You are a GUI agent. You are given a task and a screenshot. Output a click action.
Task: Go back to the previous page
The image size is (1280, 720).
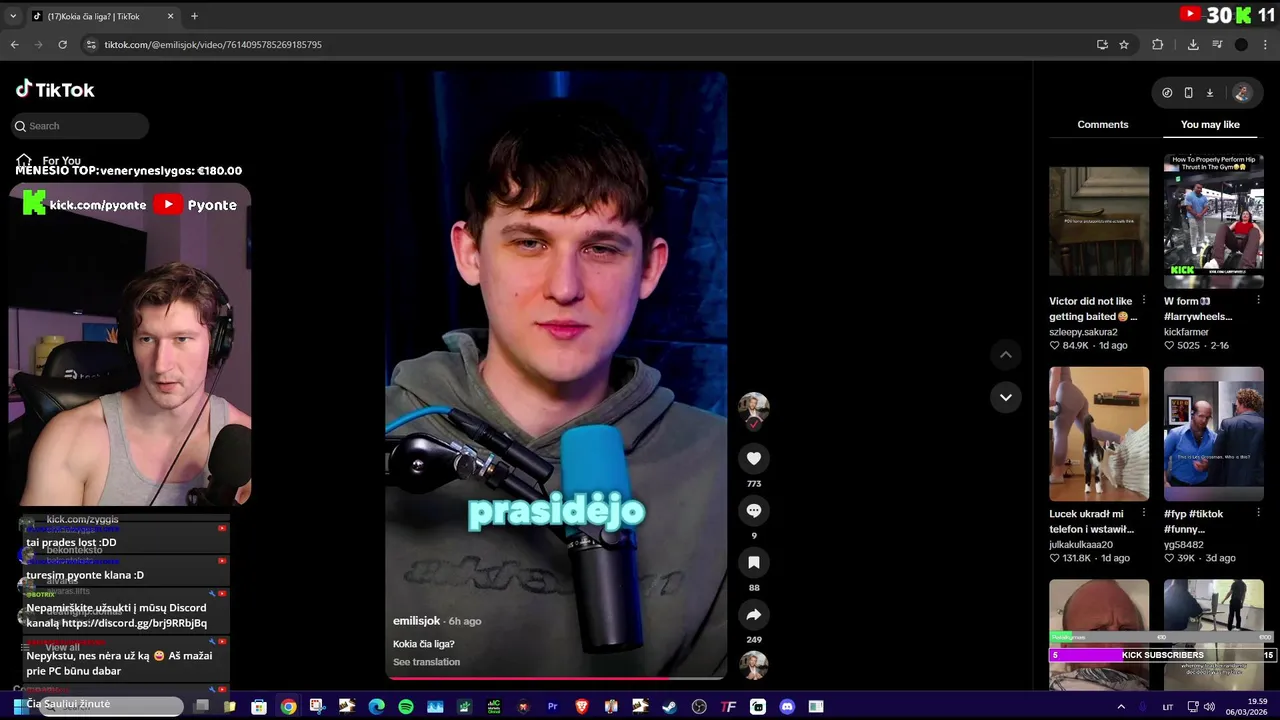pyautogui.click(x=14, y=44)
